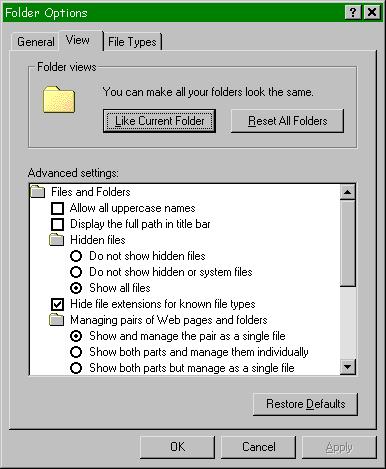The image size is (386, 469).
Task: Switch to the General tab
Action: click(35, 42)
